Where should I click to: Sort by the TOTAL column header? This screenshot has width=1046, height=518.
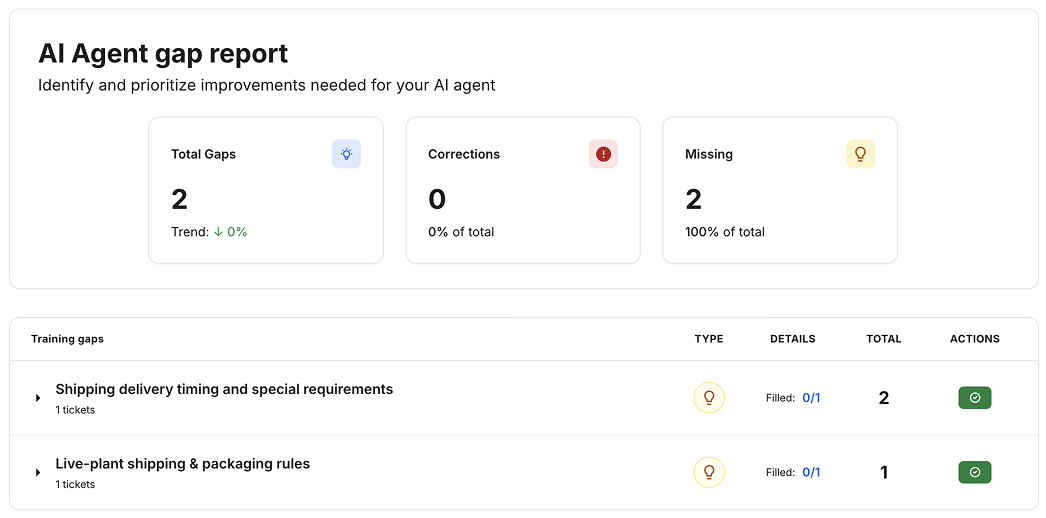(883, 339)
